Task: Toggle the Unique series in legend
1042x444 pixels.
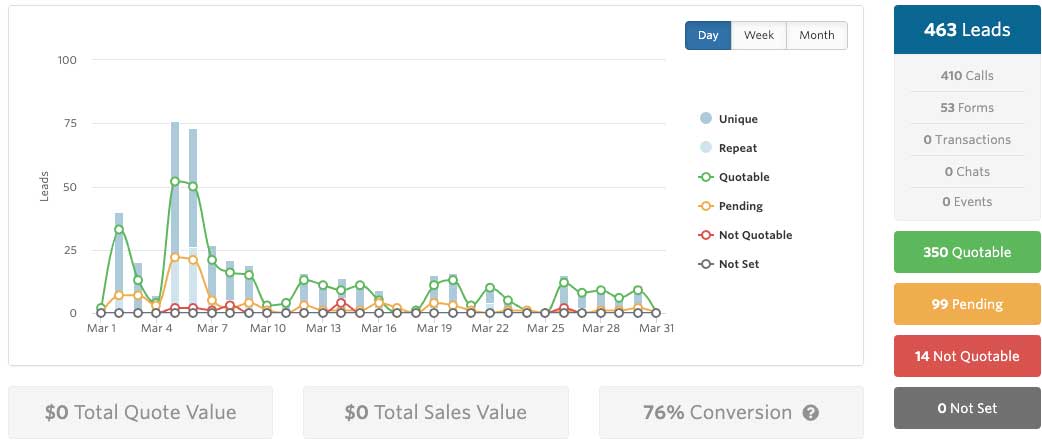Action: [x=728, y=119]
